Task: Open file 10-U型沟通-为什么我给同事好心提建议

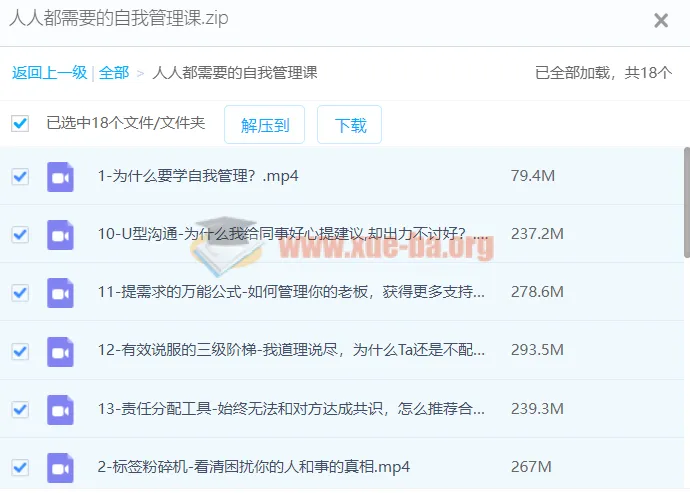Action: pos(293,234)
